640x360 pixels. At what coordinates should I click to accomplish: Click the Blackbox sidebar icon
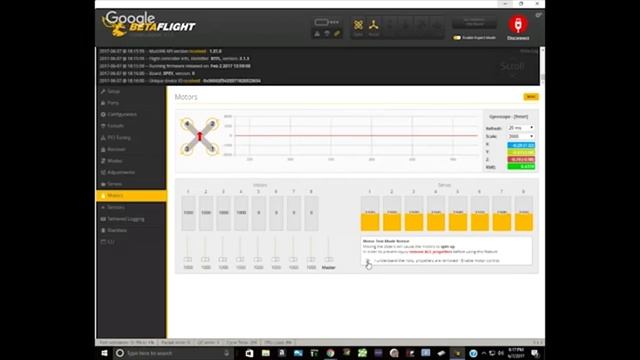coord(103,230)
